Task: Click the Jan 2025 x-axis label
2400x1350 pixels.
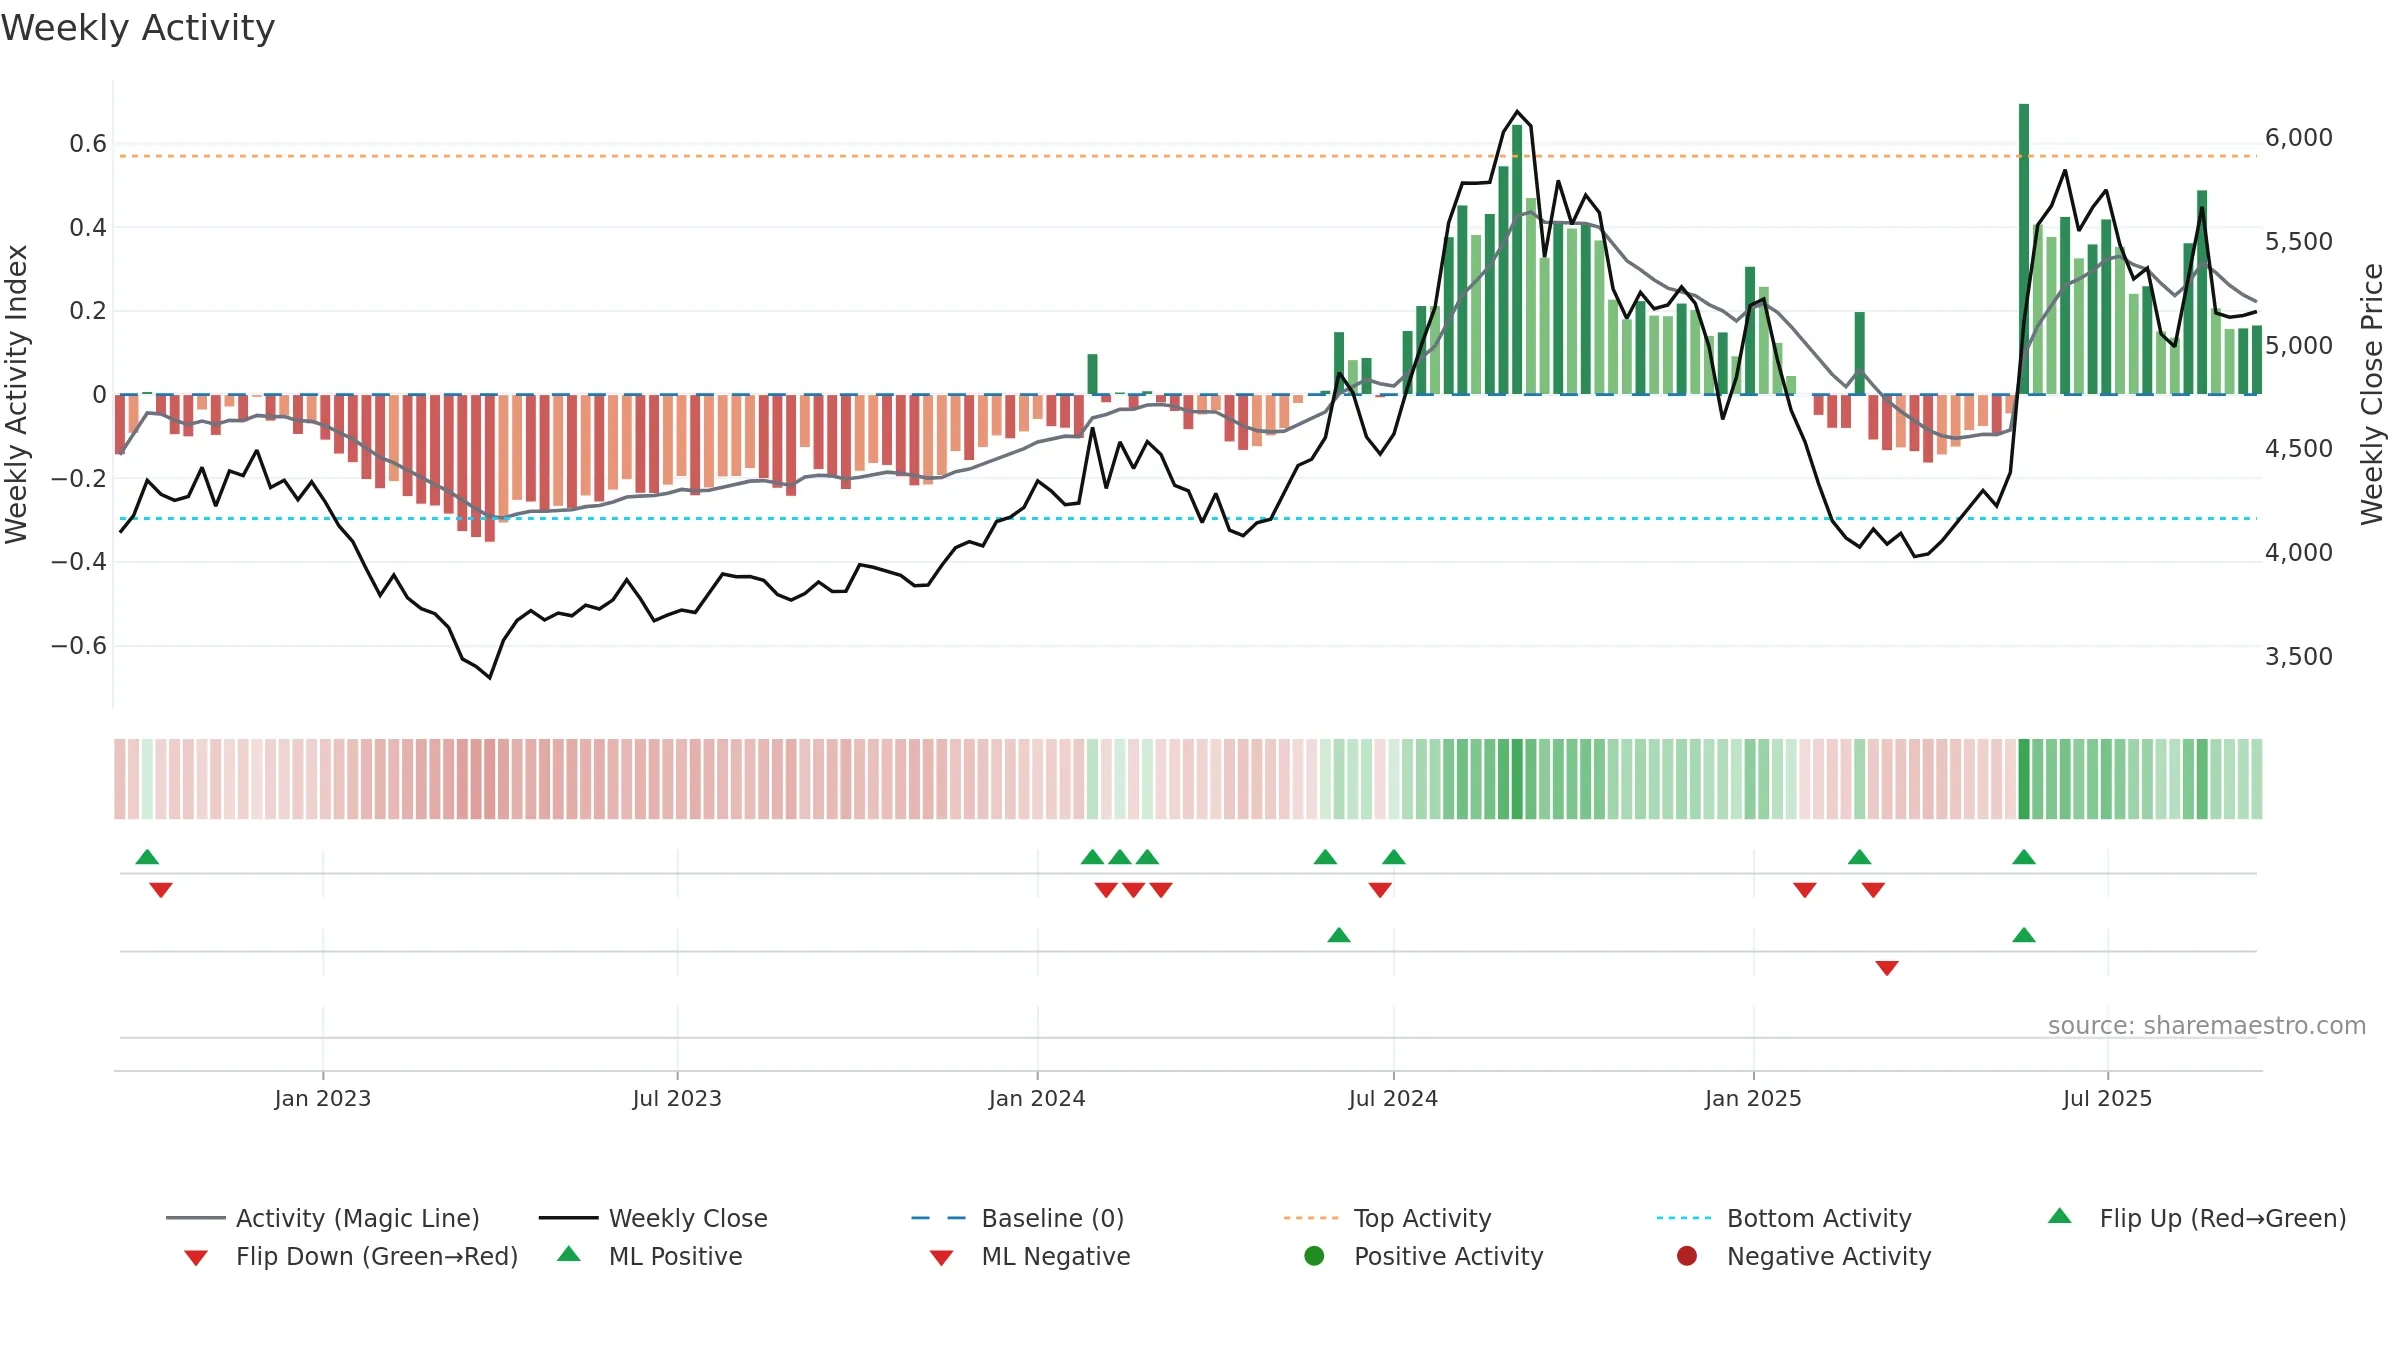Action: coord(1753,1098)
